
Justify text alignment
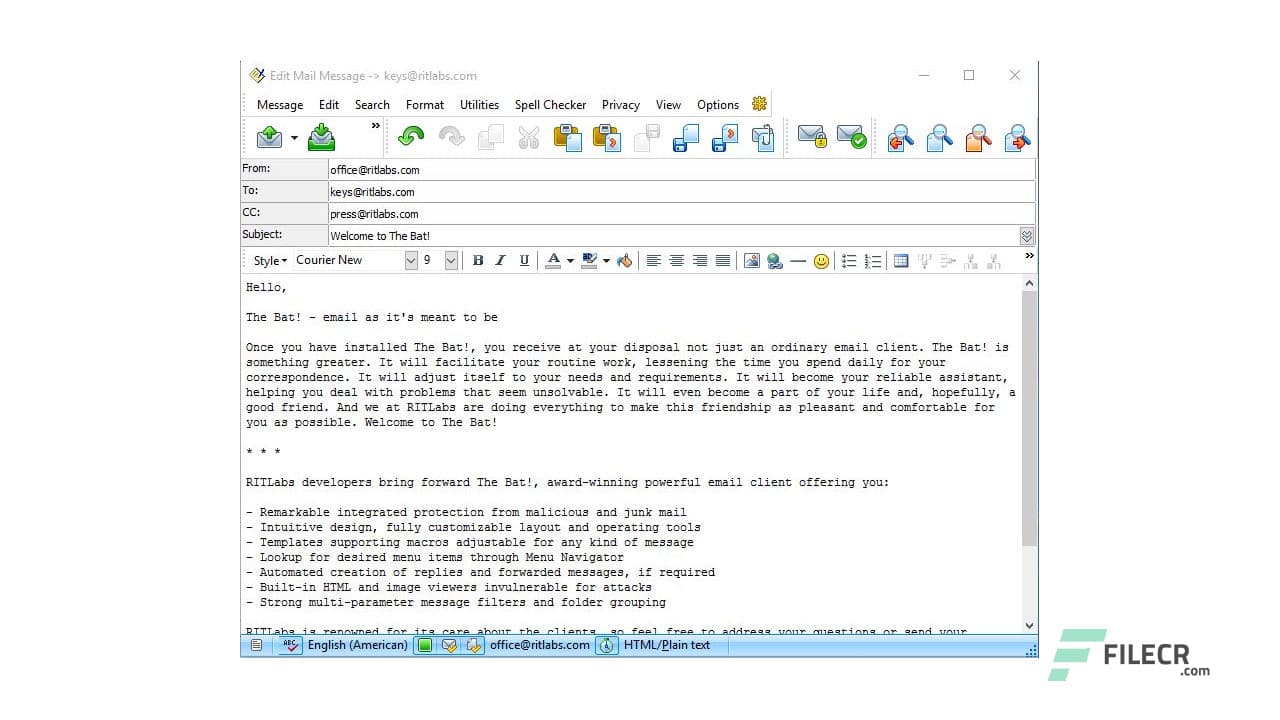723,260
